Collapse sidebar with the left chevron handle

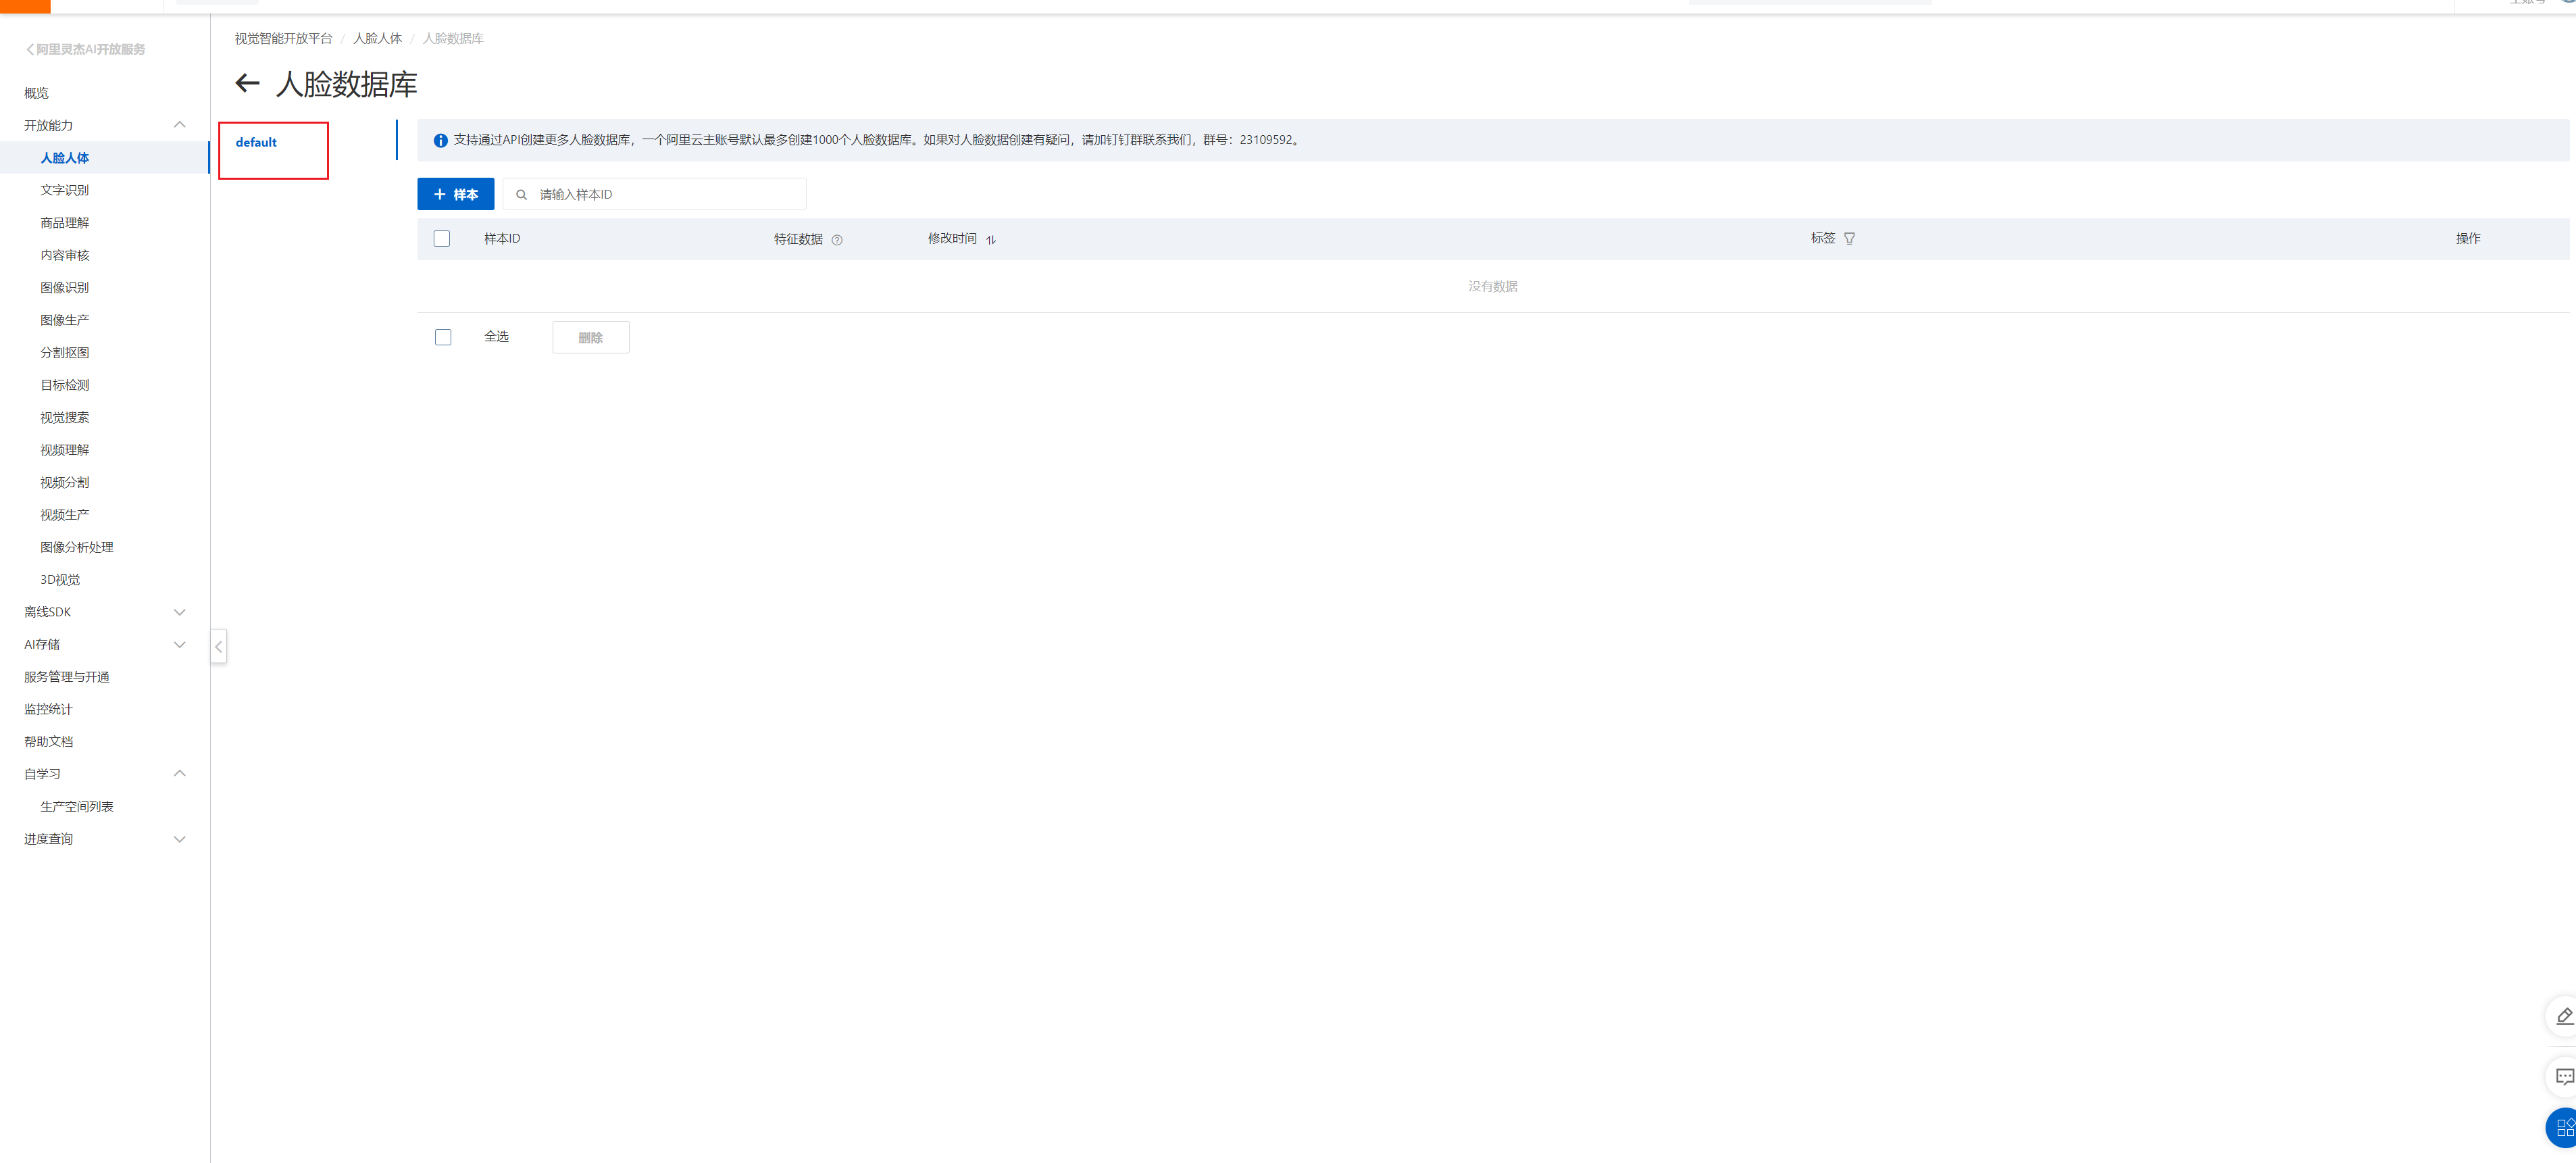(x=219, y=647)
